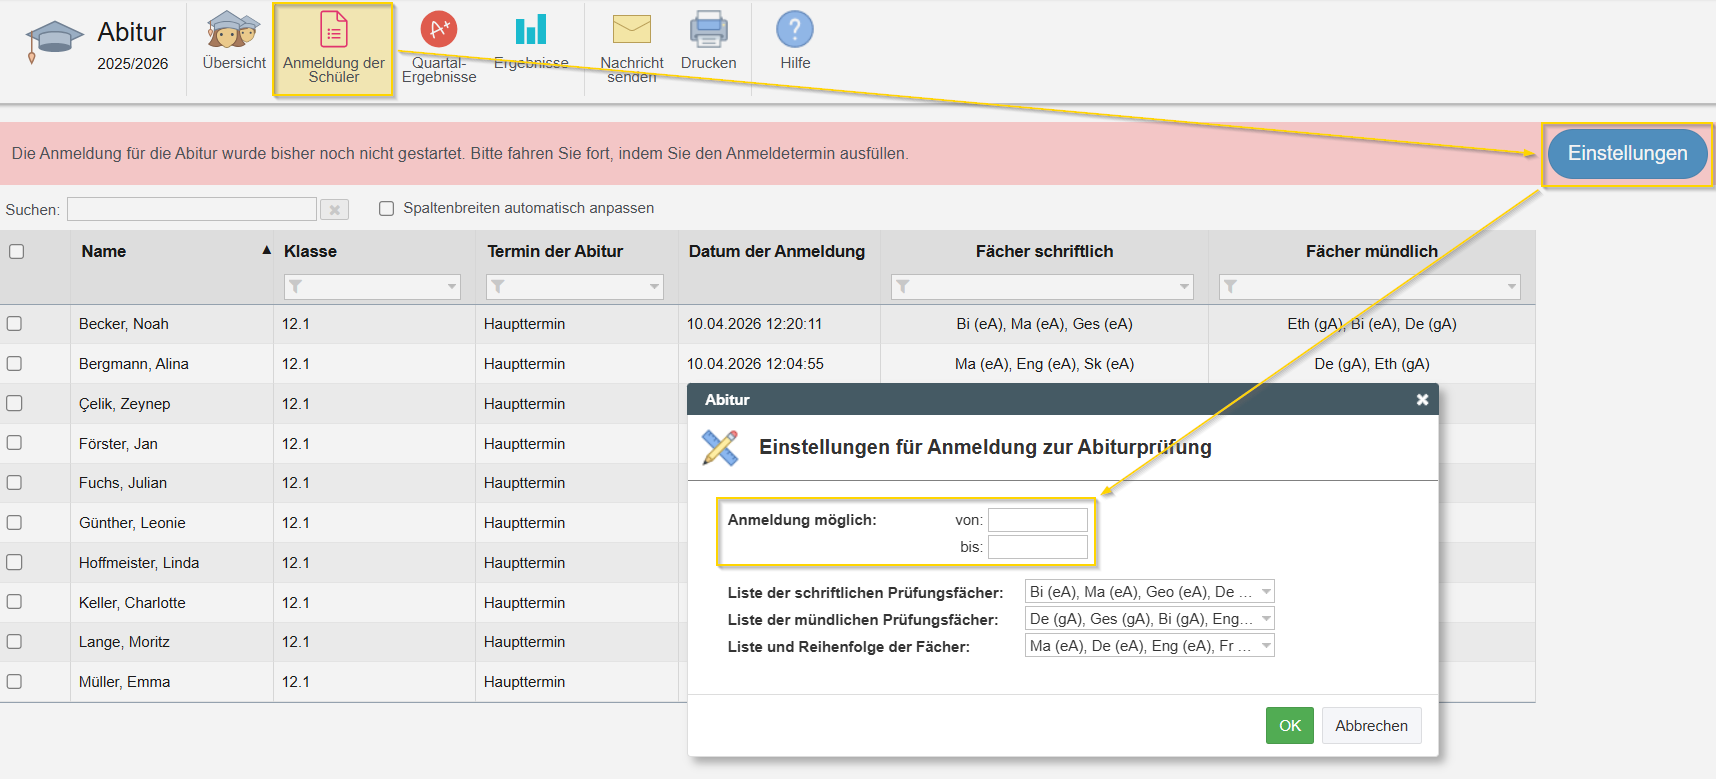
Task: Expand Liste und Reihenfolge der Fächer dropdown
Action: [x=1266, y=646]
